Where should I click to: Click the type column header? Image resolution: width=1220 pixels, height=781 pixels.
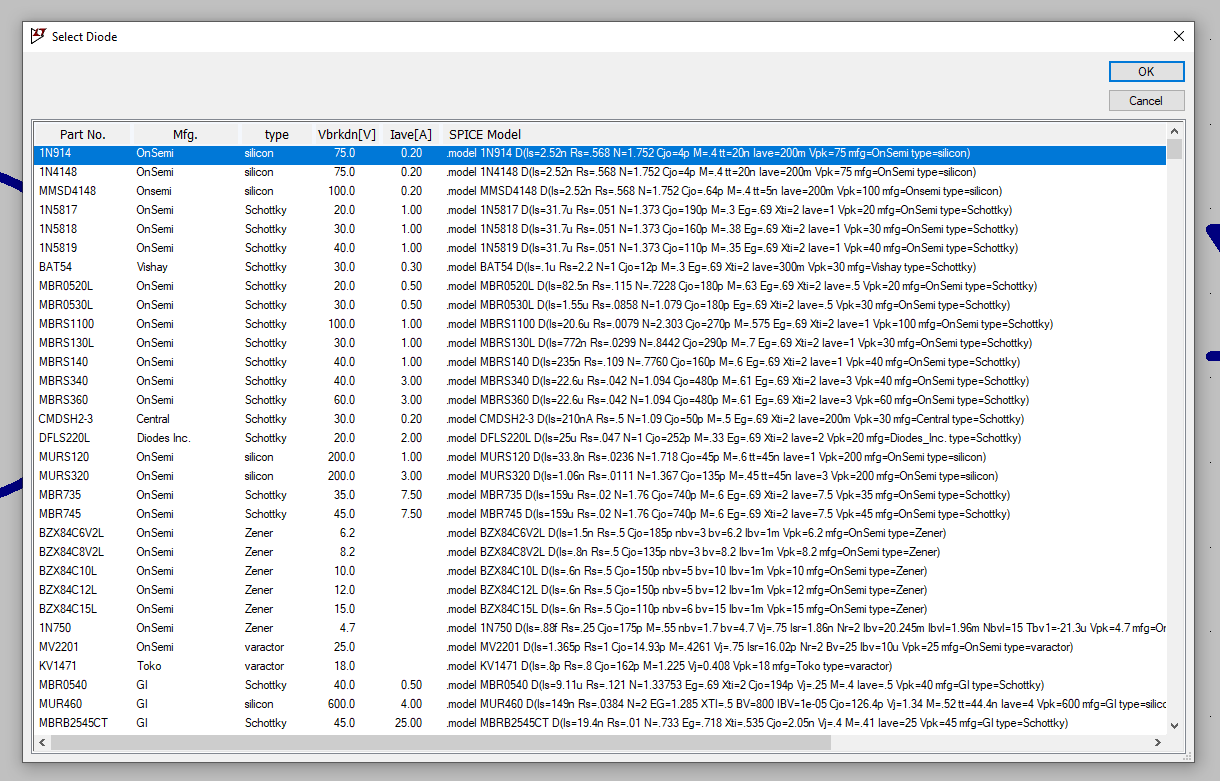tap(276, 134)
